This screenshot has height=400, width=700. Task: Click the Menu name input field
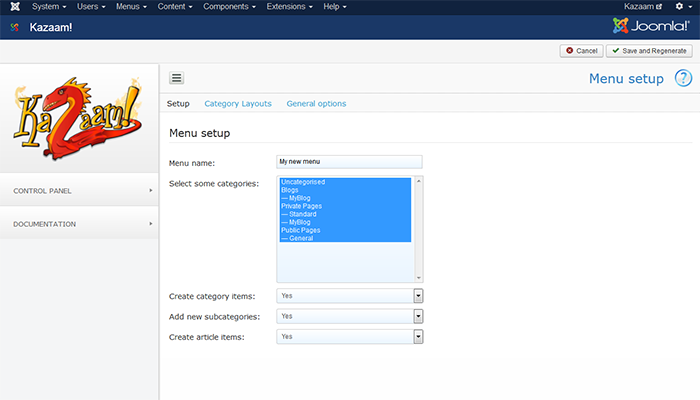[x=349, y=162]
